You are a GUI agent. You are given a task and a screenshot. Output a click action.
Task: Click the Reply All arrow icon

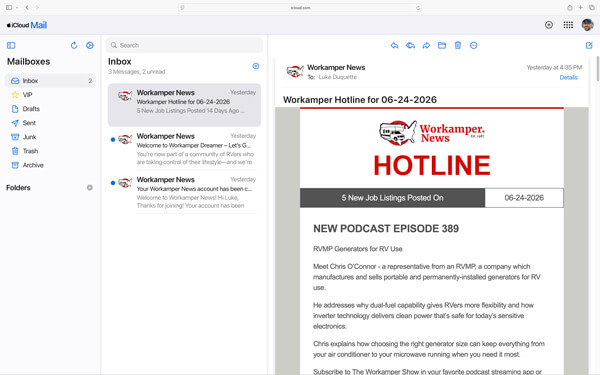(410, 46)
